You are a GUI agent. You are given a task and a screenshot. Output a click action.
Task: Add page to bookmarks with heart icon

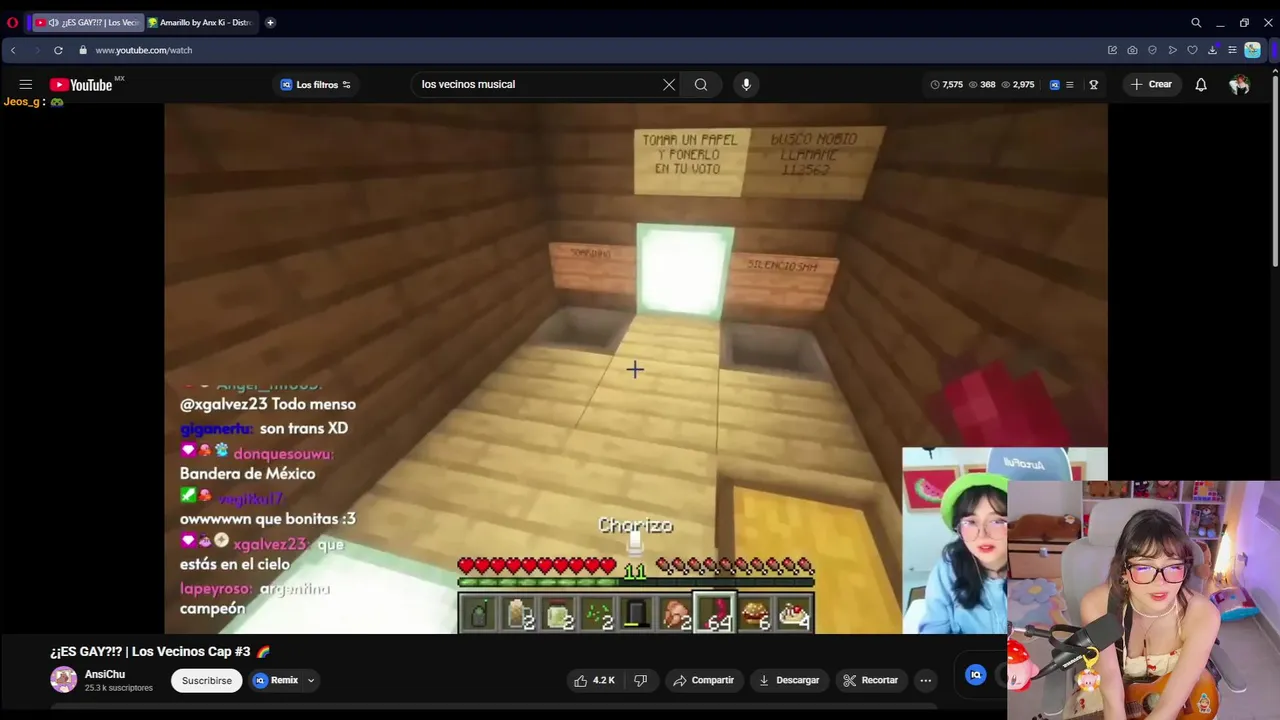pyautogui.click(x=1192, y=50)
